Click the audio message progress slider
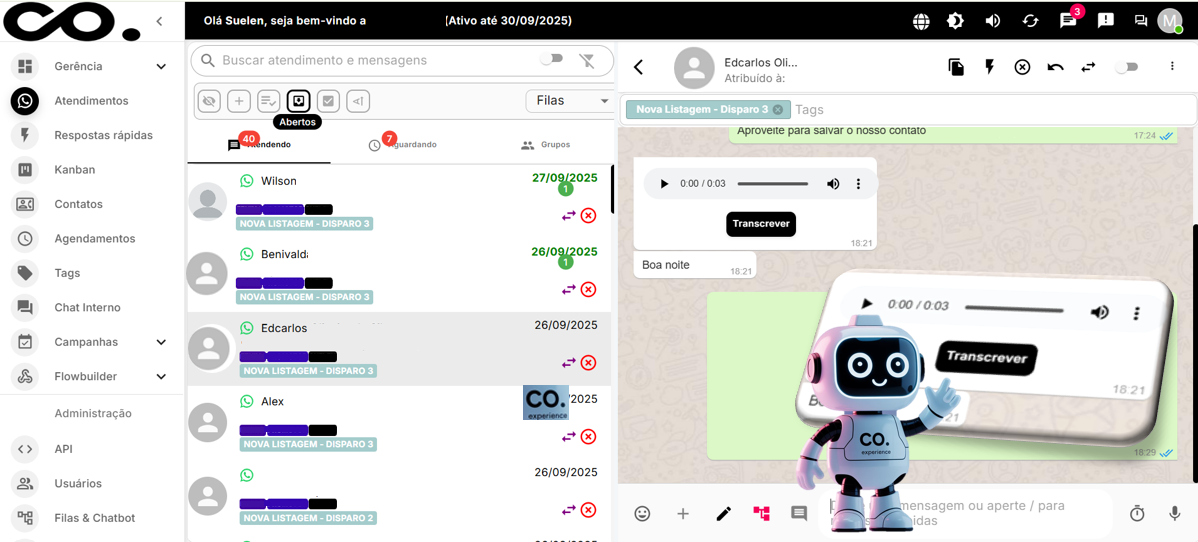This screenshot has width=1198, height=542. (773, 184)
